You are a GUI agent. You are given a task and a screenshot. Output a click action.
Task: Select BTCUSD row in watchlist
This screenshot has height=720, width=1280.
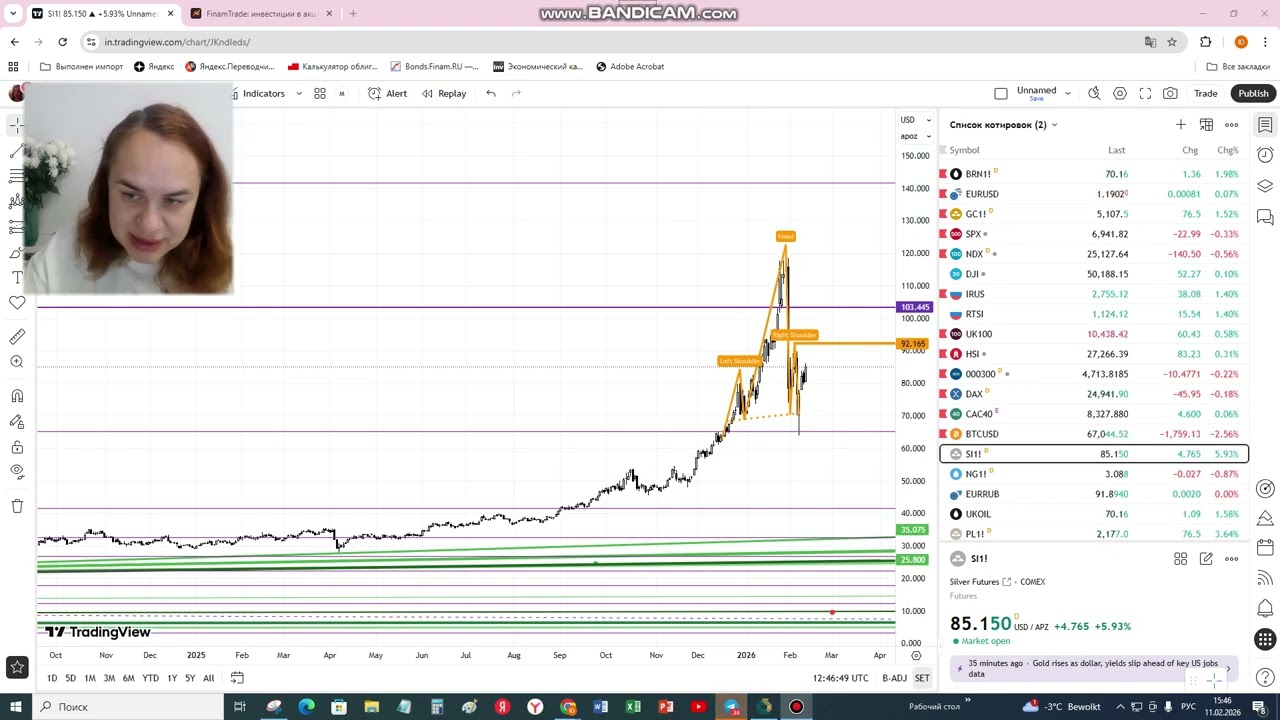1094,434
